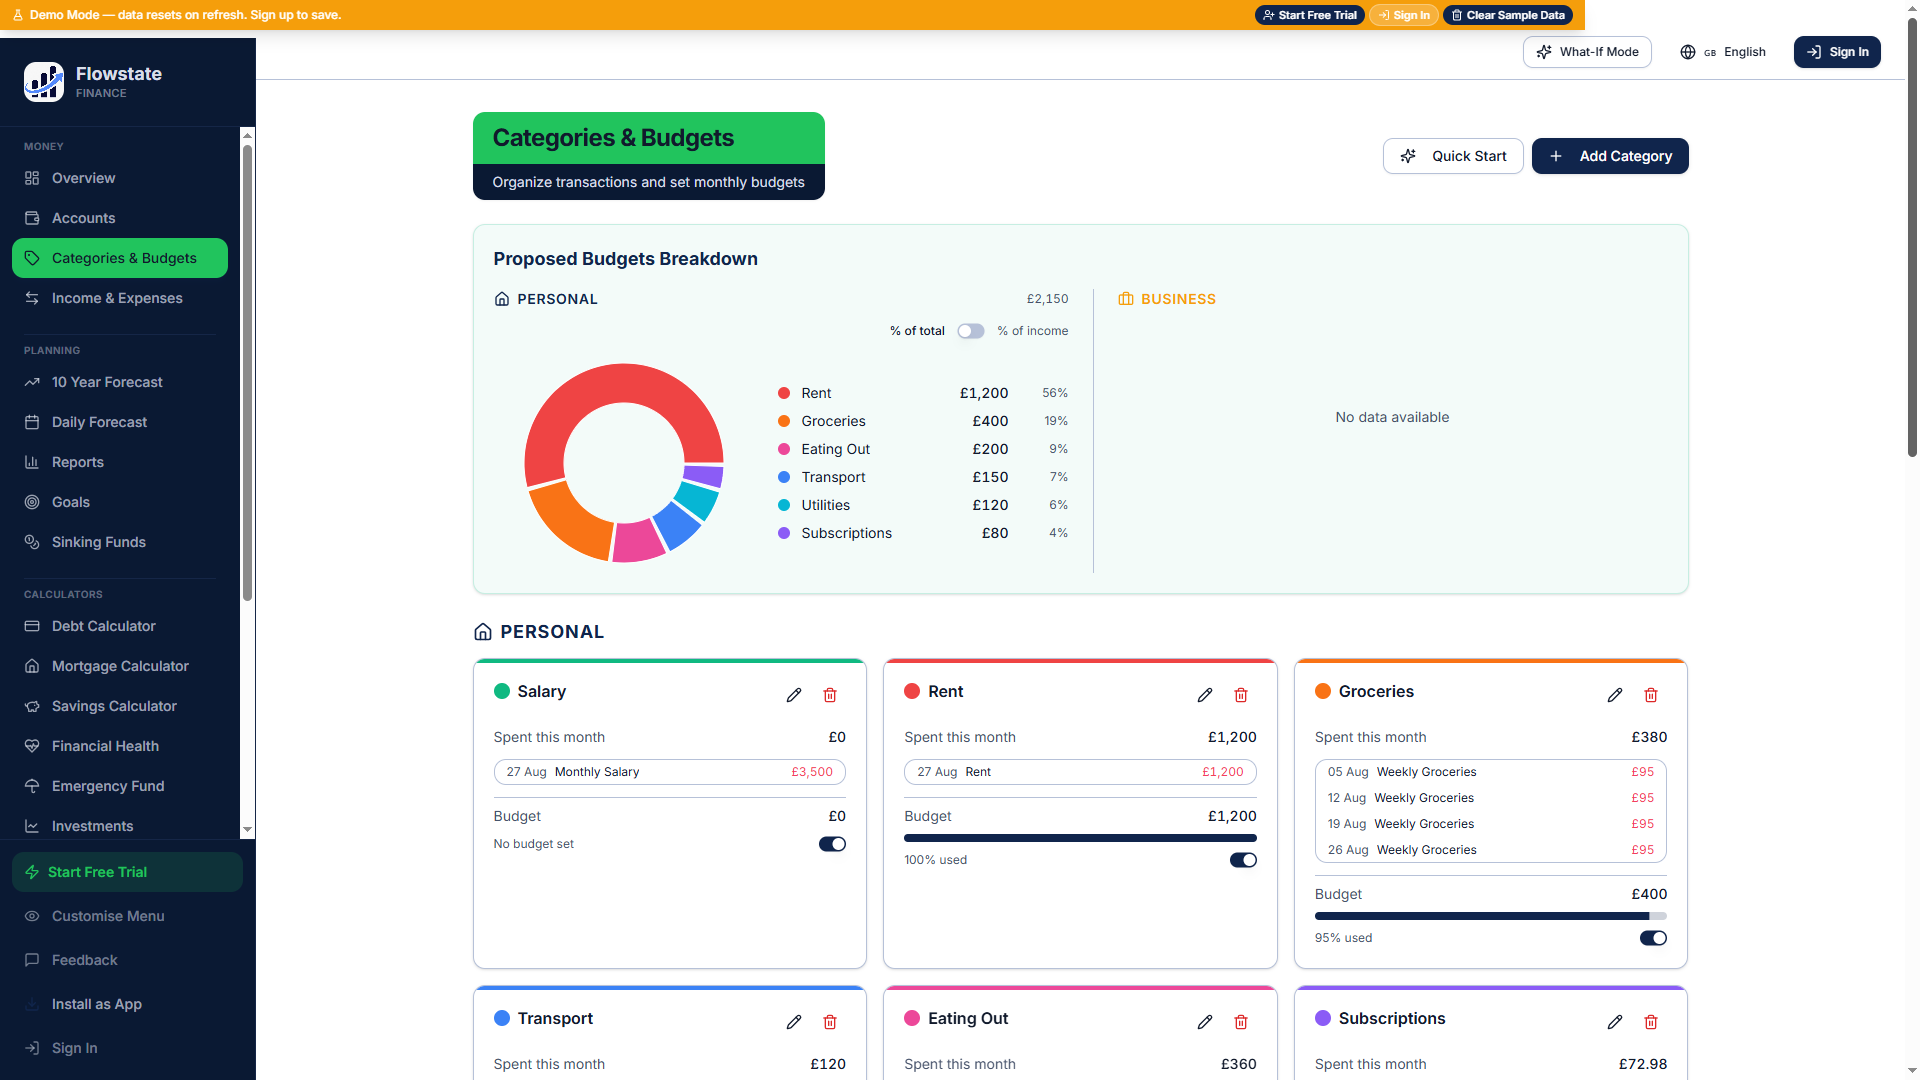The width and height of the screenshot is (1920, 1080).
Task: Click the Overview grid icon in sidebar
Action: pos(32,178)
